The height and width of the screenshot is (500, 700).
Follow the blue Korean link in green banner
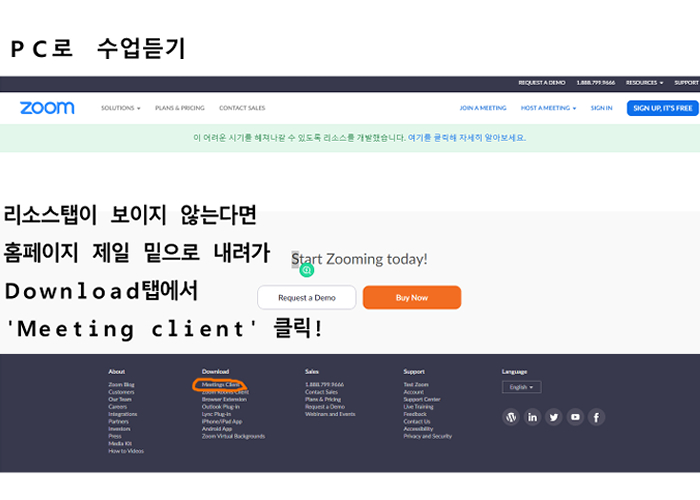[467, 138]
